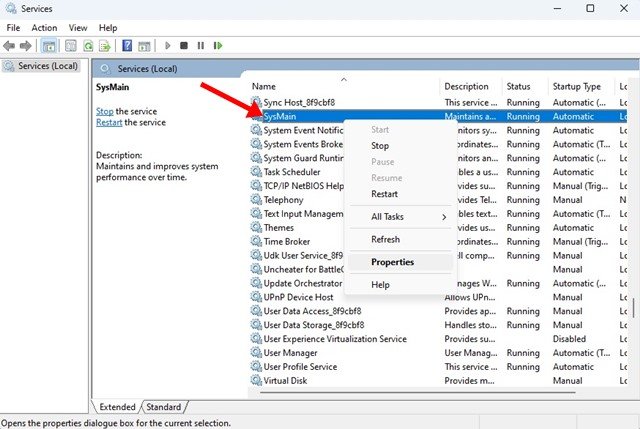Open the View menu
The width and height of the screenshot is (640, 429).
(78, 28)
